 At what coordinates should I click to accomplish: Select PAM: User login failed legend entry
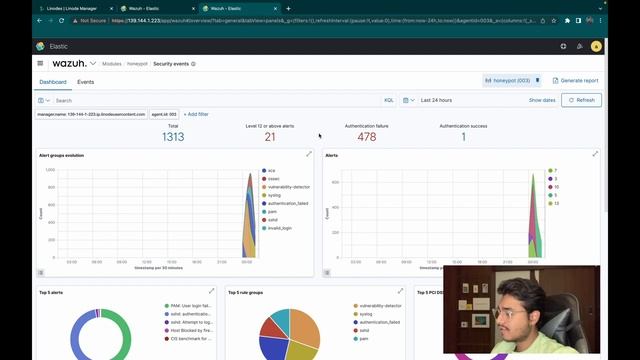tap(188, 306)
